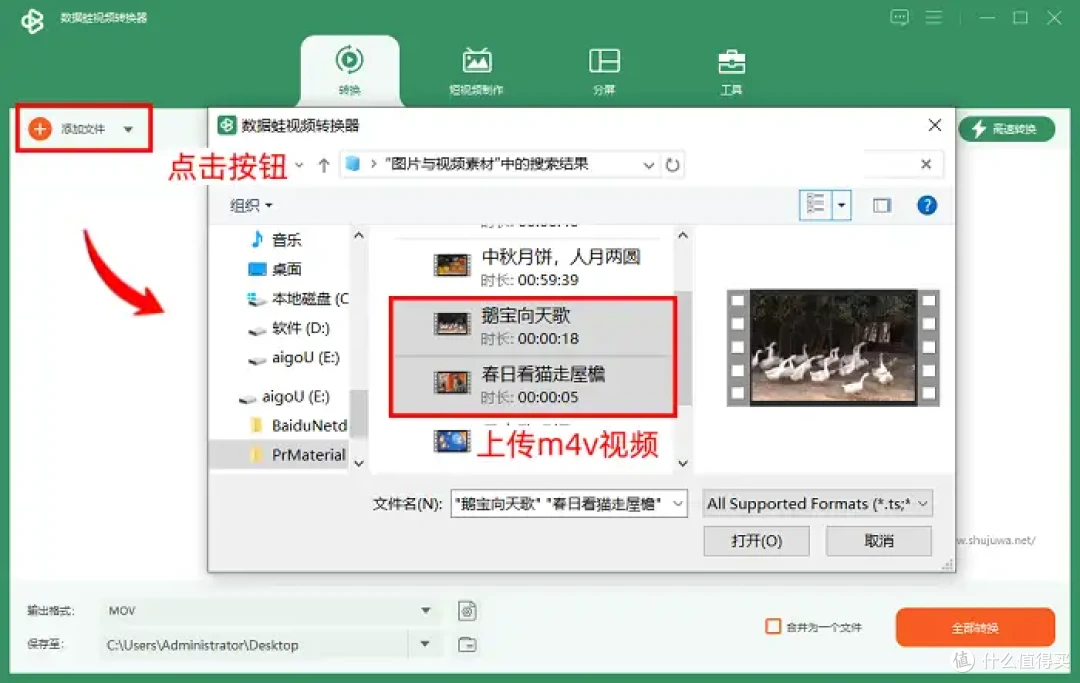Select 桌面 desktop in the sidebar
Screen dimensions: 1080x683
pos(276,269)
